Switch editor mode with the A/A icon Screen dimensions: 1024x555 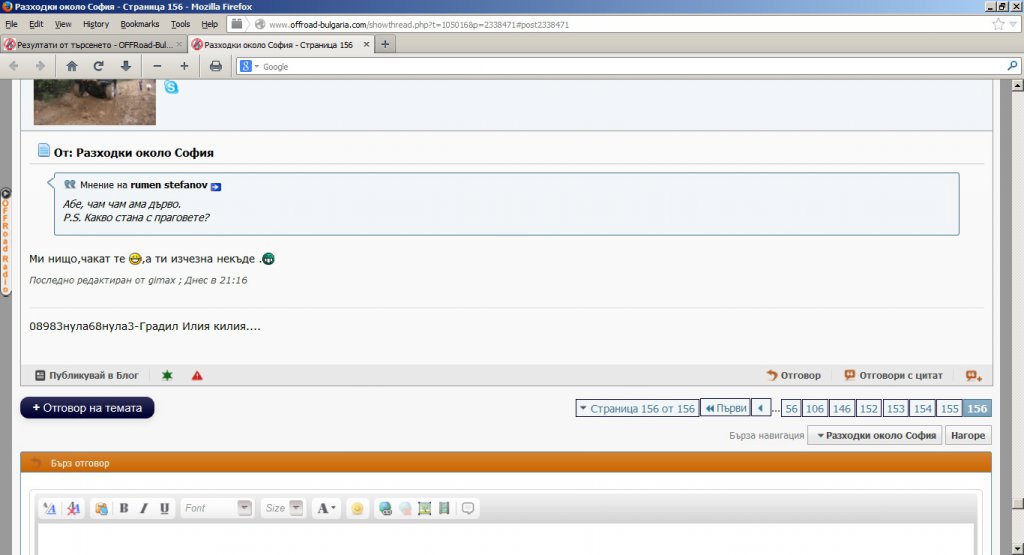tap(50, 508)
